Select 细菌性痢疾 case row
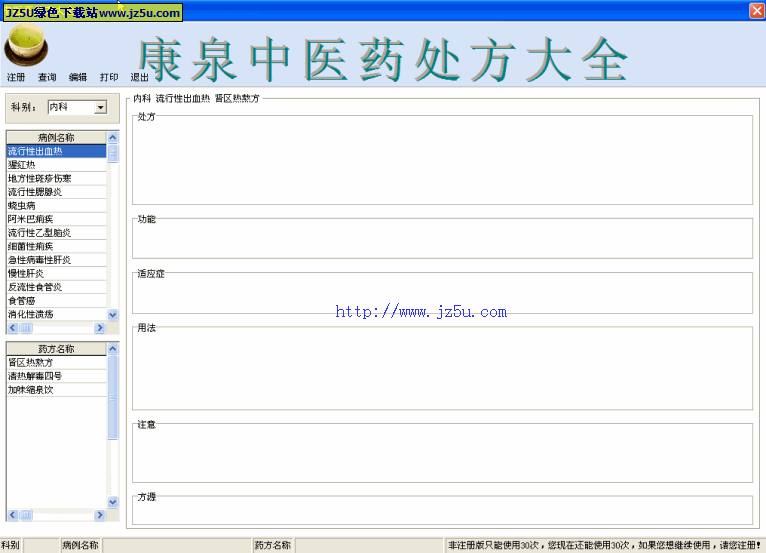The width and height of the screenshot is (766, 553). point(56,246)
